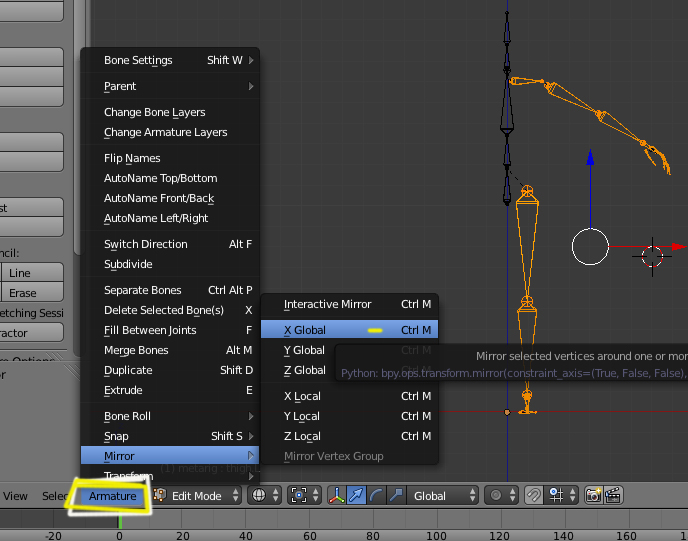688x541 pixels.
Task: Choose AutoName Left/Right
Action: tap(170, 218)
